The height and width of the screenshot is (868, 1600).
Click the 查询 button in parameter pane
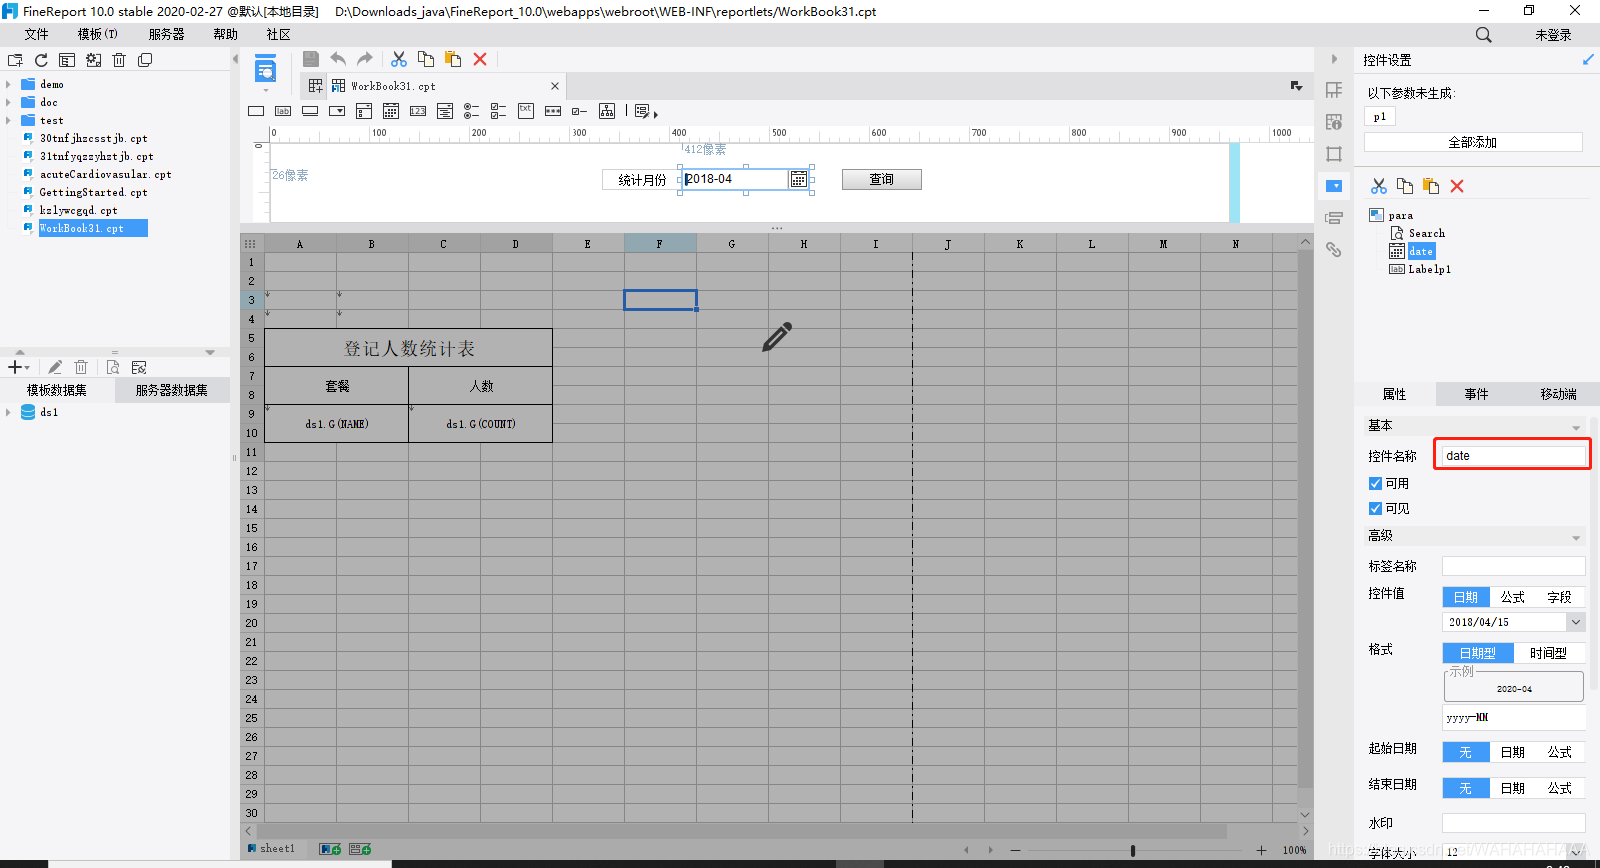(x=881, y=179)
